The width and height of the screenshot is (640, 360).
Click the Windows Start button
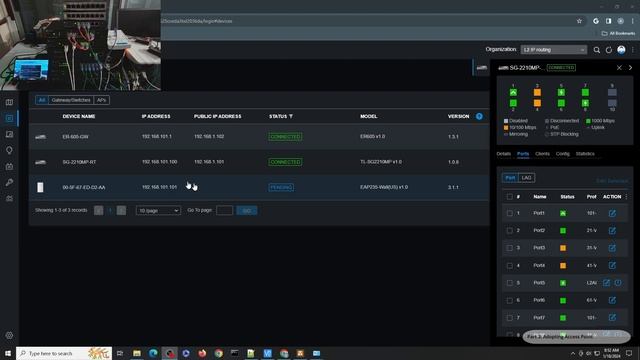8,353
